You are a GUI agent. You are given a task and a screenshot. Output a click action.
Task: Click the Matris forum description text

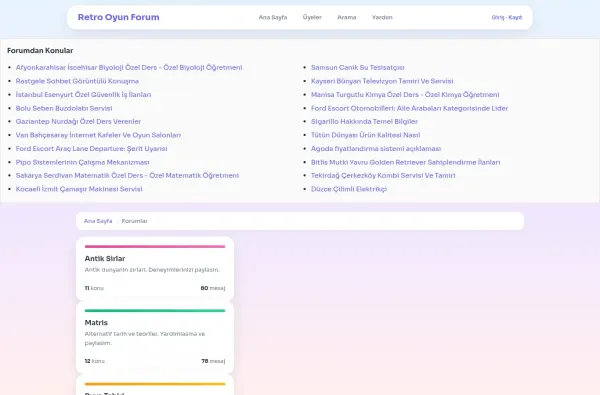pyautogui.click(x=145, y=338)
